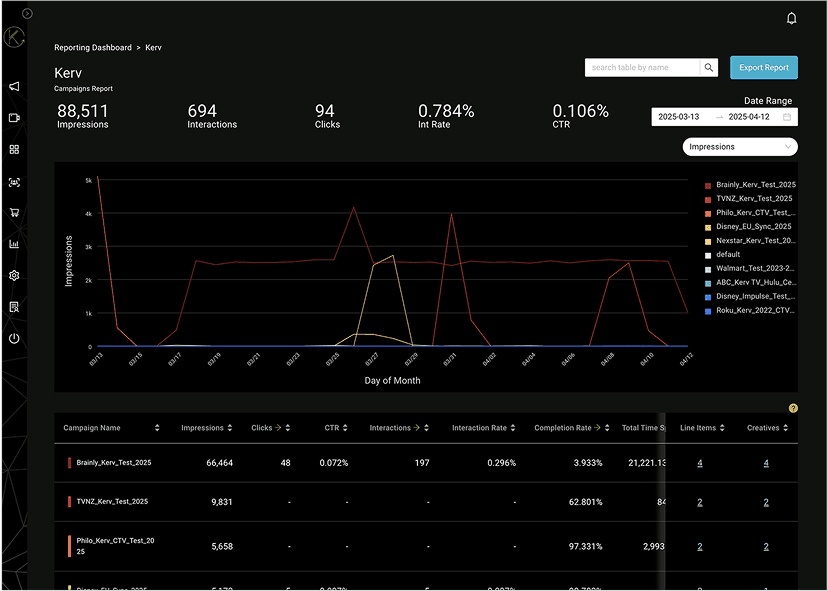Sort the table by Completion Rate column
Viewport: 827px width, 591px height.
pos(607,428)
